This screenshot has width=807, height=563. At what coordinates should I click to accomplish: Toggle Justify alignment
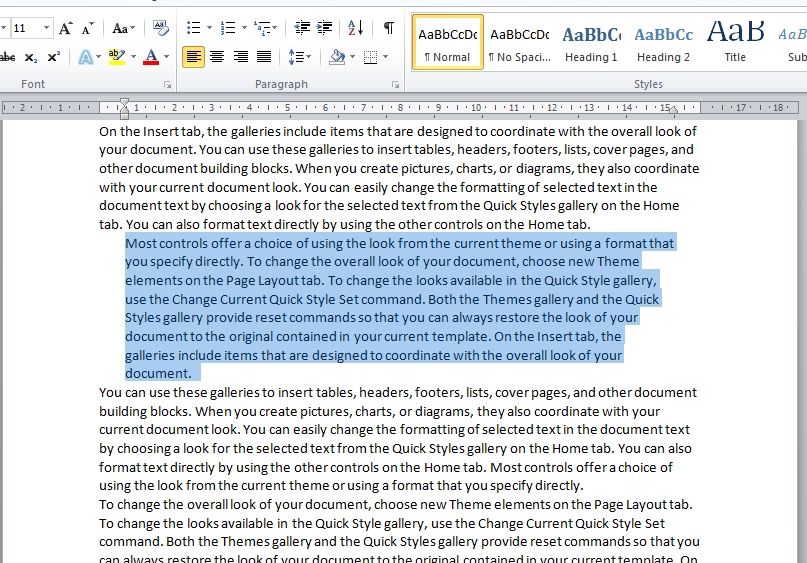[264, 57]
